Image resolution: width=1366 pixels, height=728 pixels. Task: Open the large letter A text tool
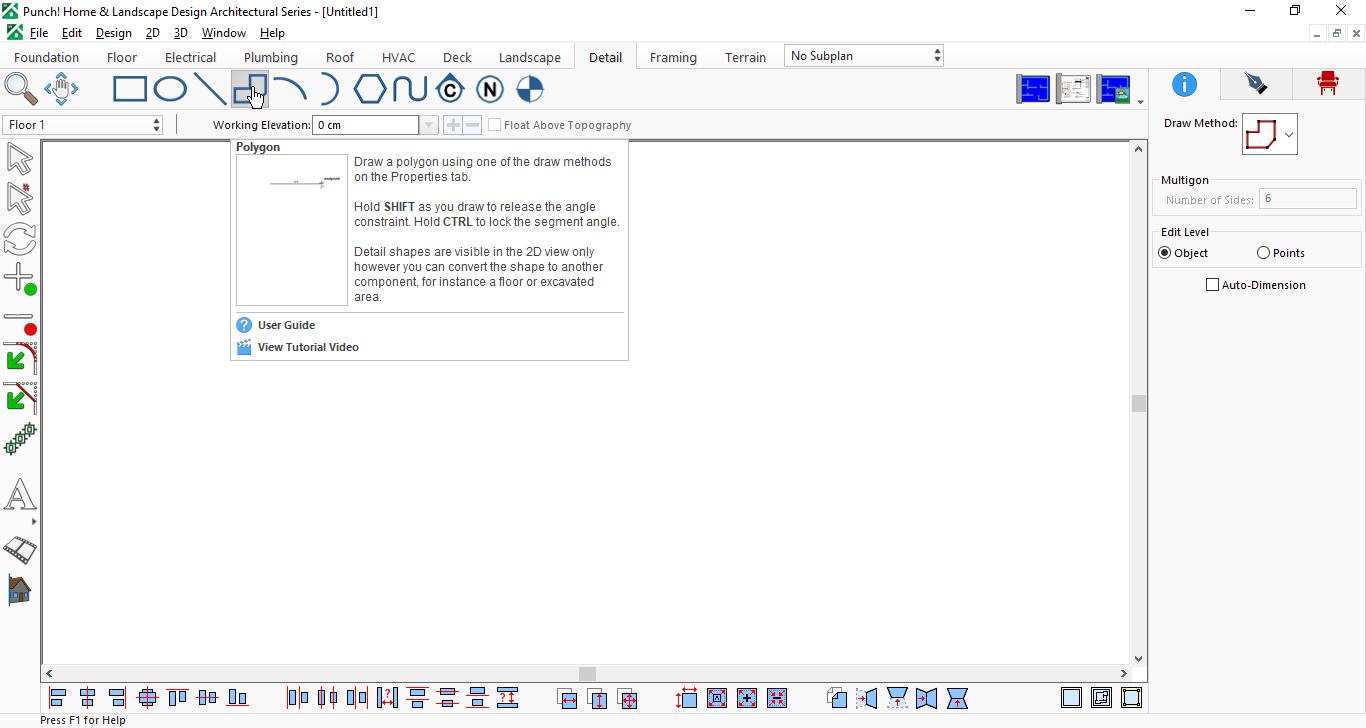[20, 495]
